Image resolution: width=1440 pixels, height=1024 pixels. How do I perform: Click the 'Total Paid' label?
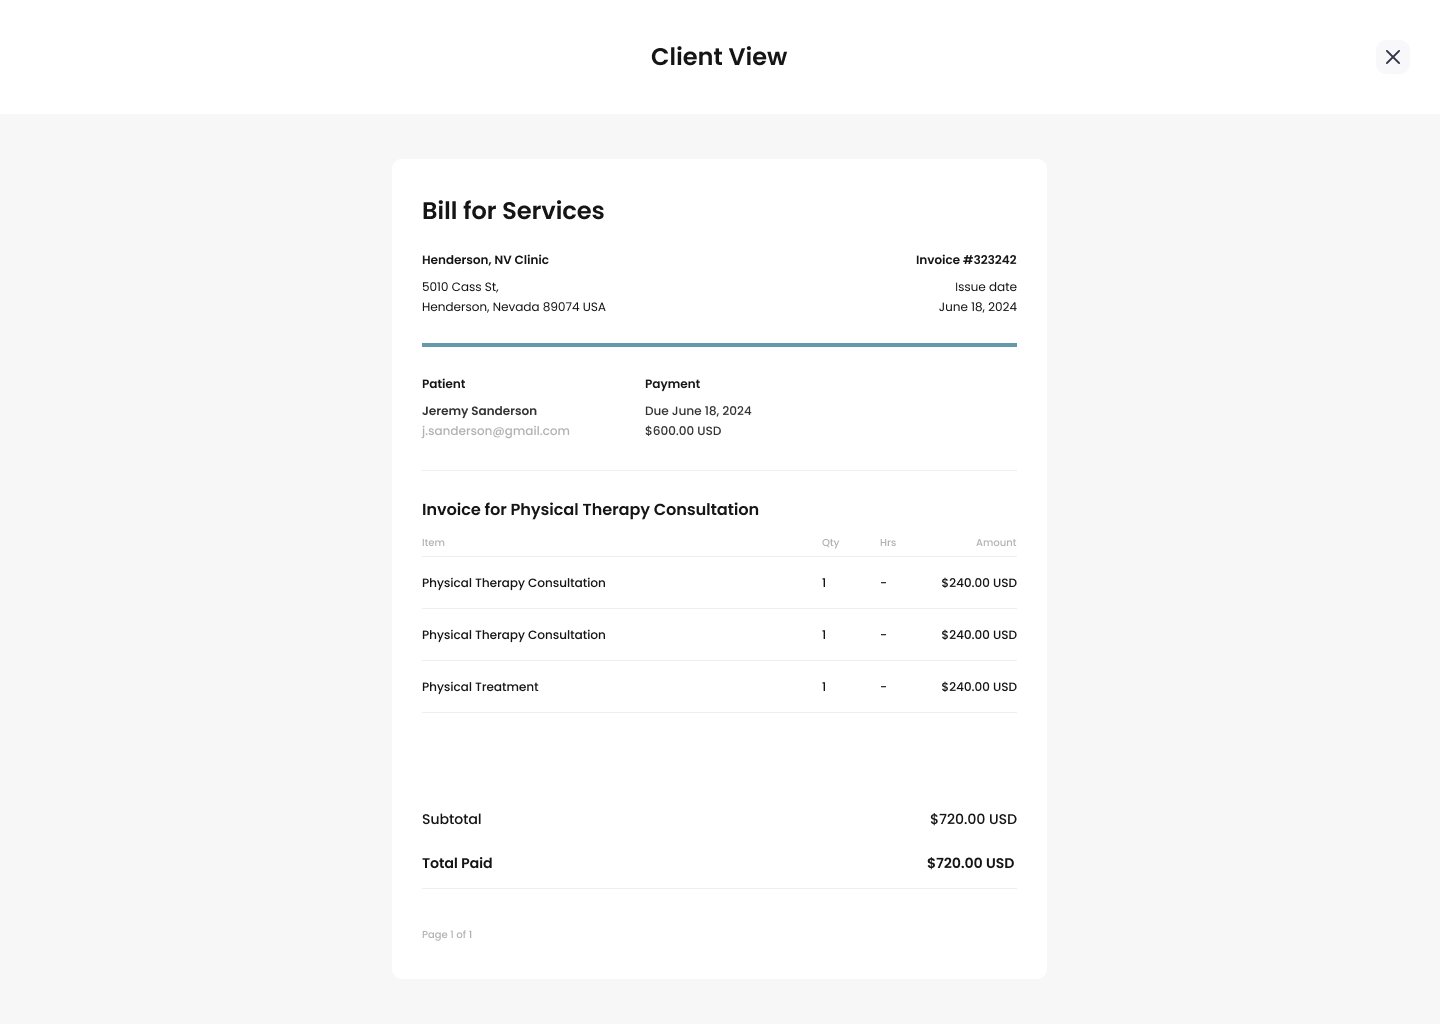click(457, 863)
